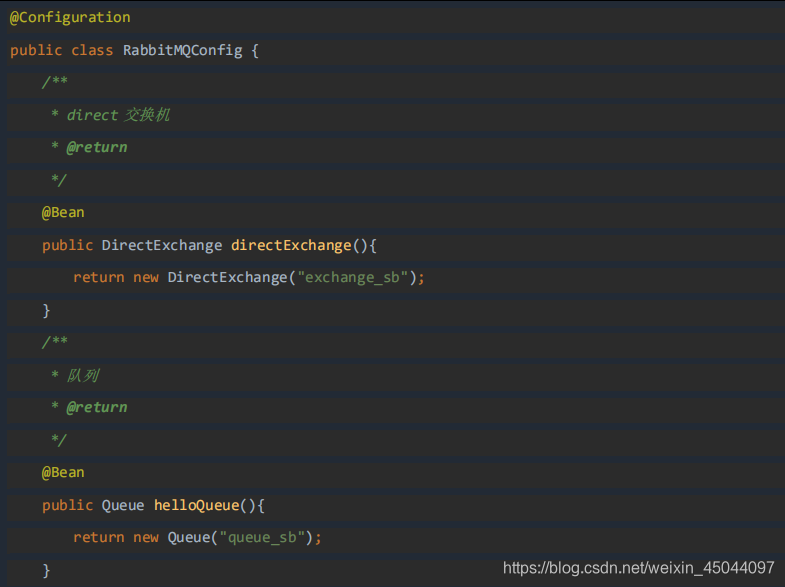Click the @Bean annotation above helloQueue
The image size is (785, 587).
click(x=63, y=472)
